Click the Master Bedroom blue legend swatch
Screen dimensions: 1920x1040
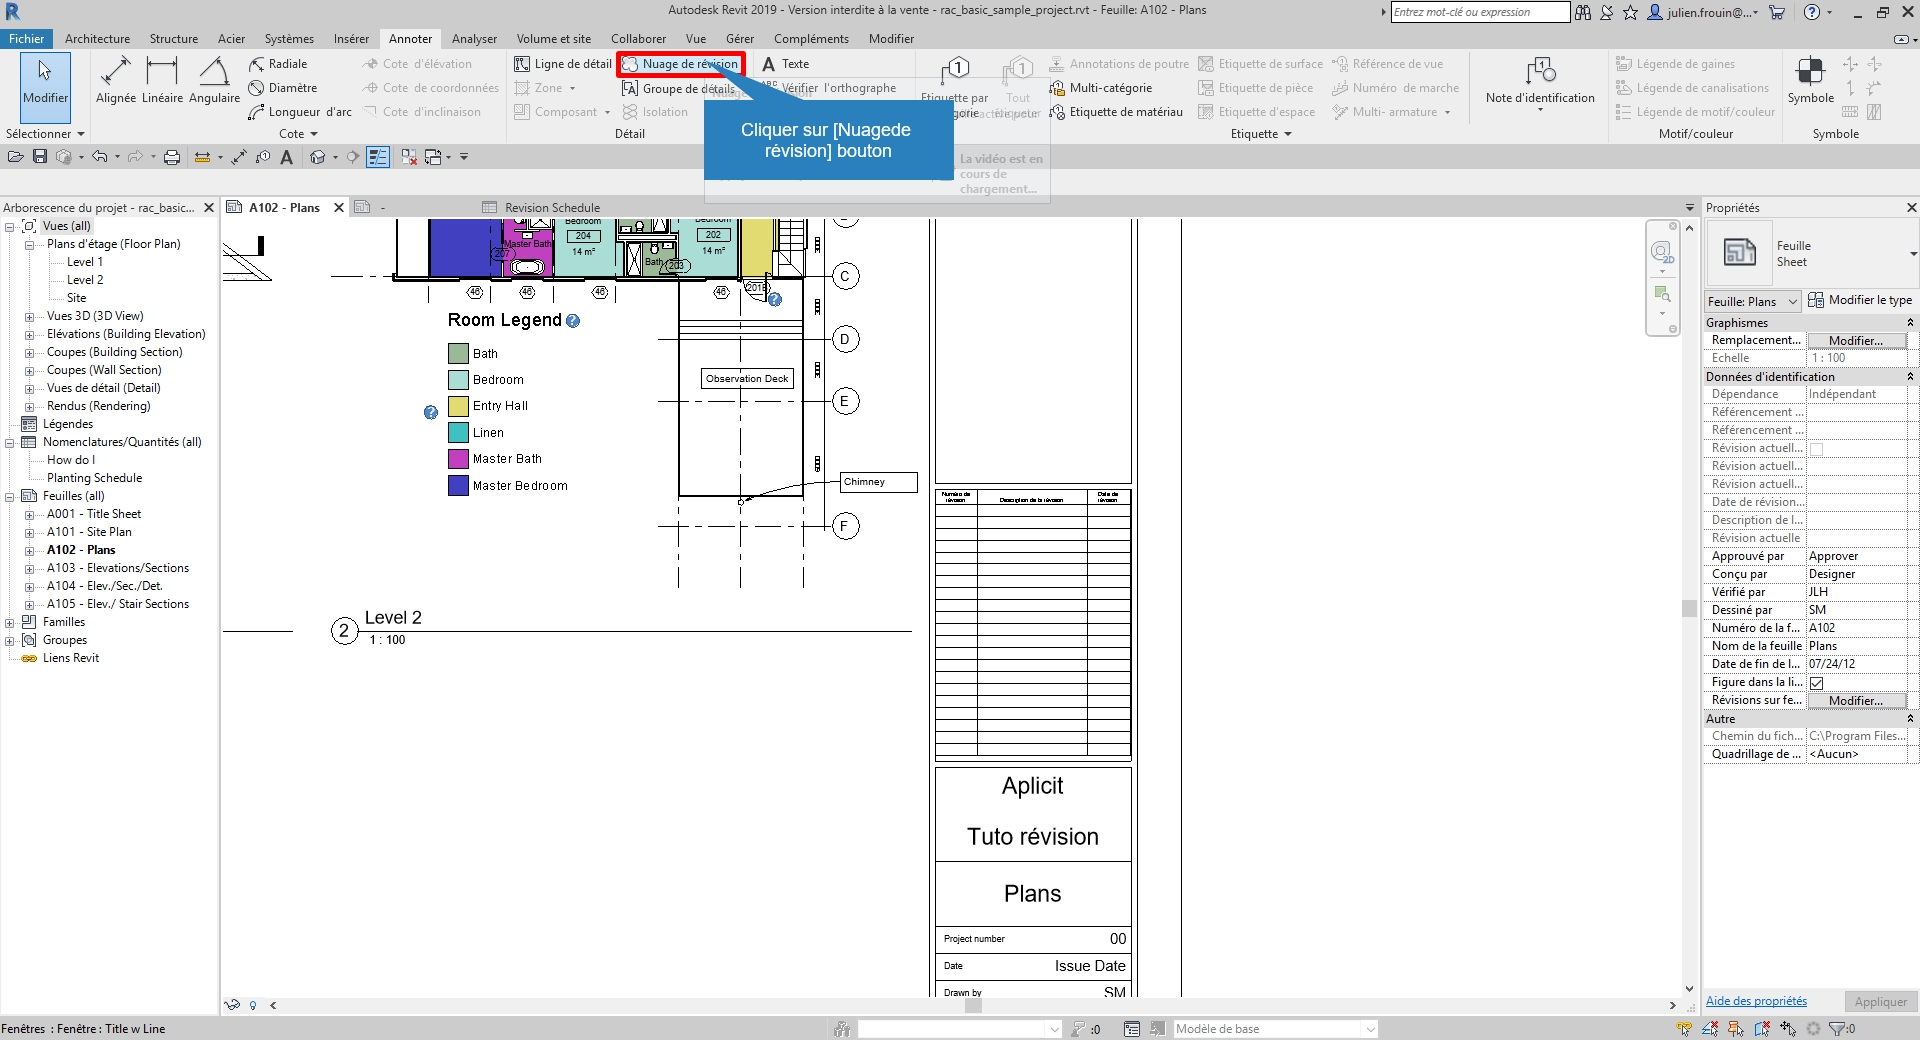(x=458, y=486)
